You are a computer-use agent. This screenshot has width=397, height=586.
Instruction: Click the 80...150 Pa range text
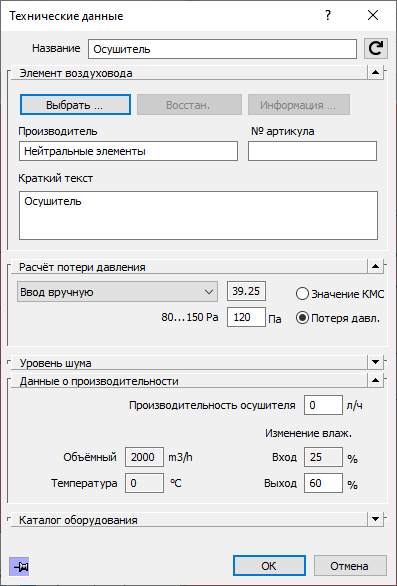point(190,318)
